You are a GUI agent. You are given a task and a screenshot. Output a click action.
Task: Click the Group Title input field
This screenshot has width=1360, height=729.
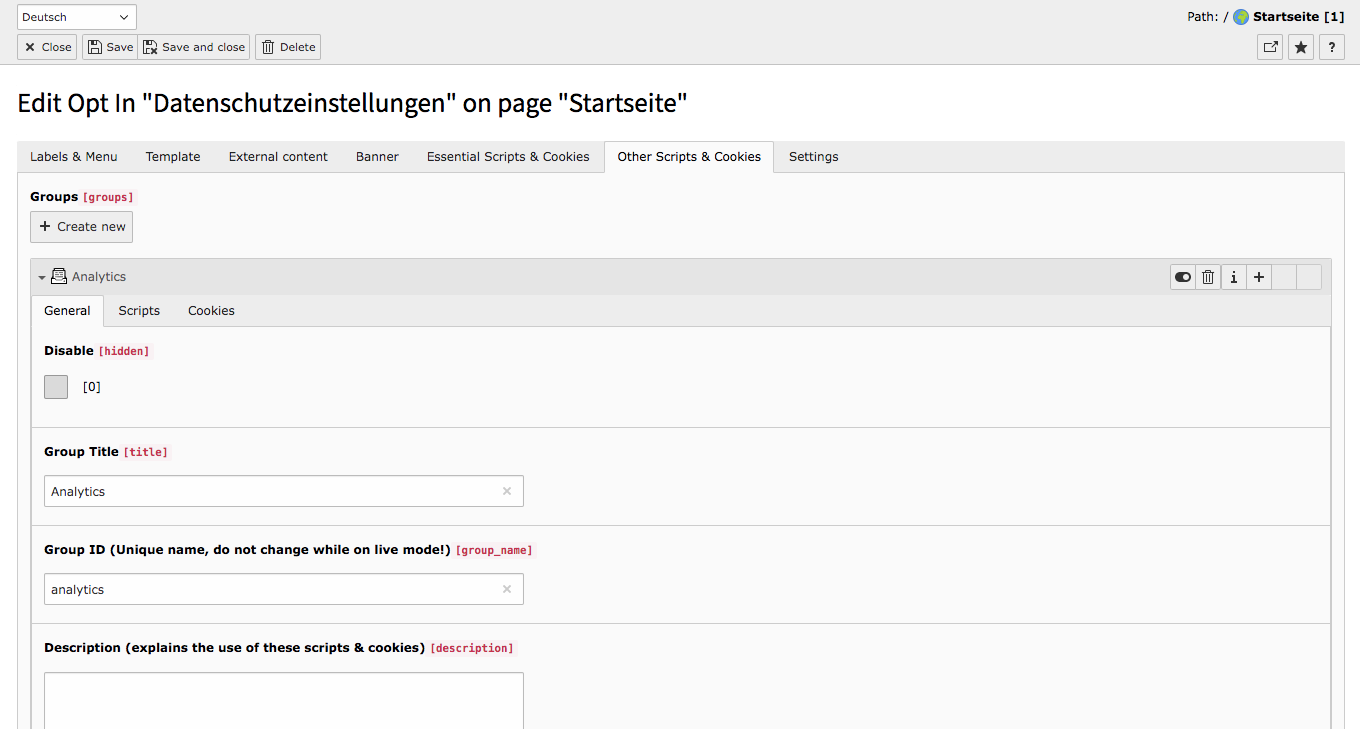(284, 491)
